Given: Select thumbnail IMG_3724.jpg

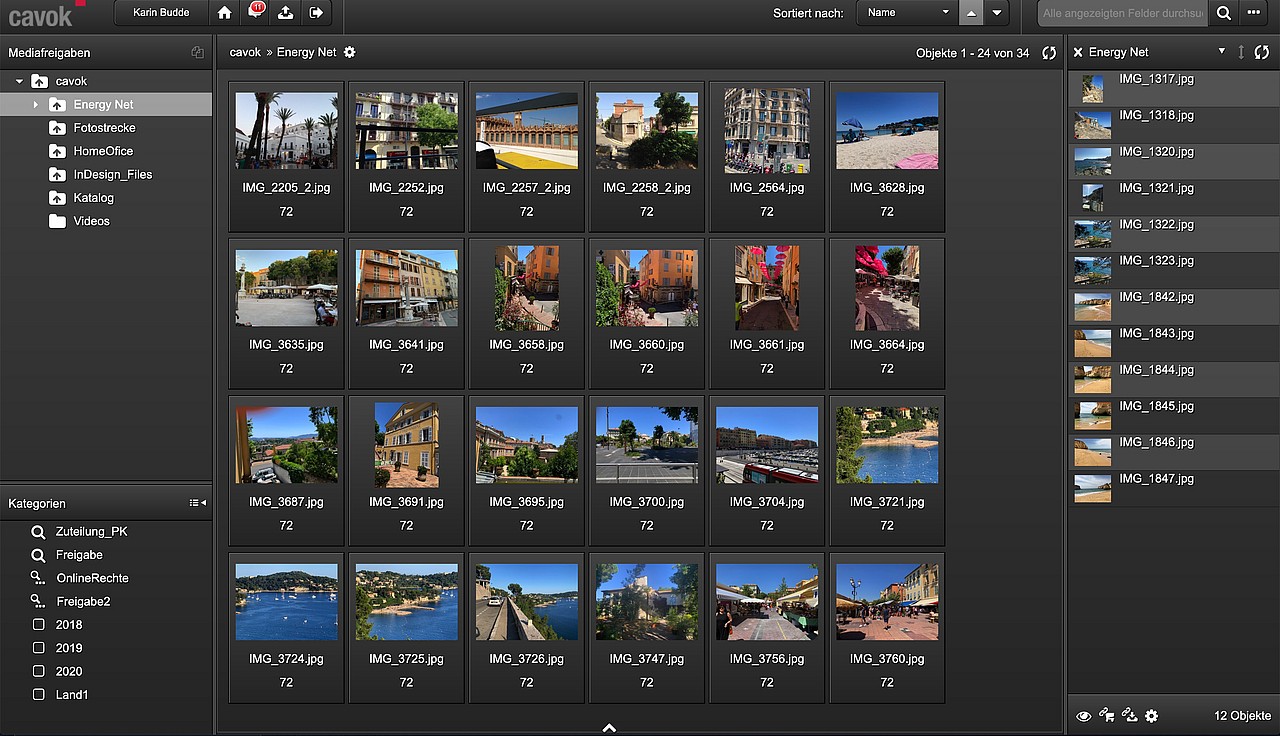Looking at the screenshot, I should click(286, 602).
